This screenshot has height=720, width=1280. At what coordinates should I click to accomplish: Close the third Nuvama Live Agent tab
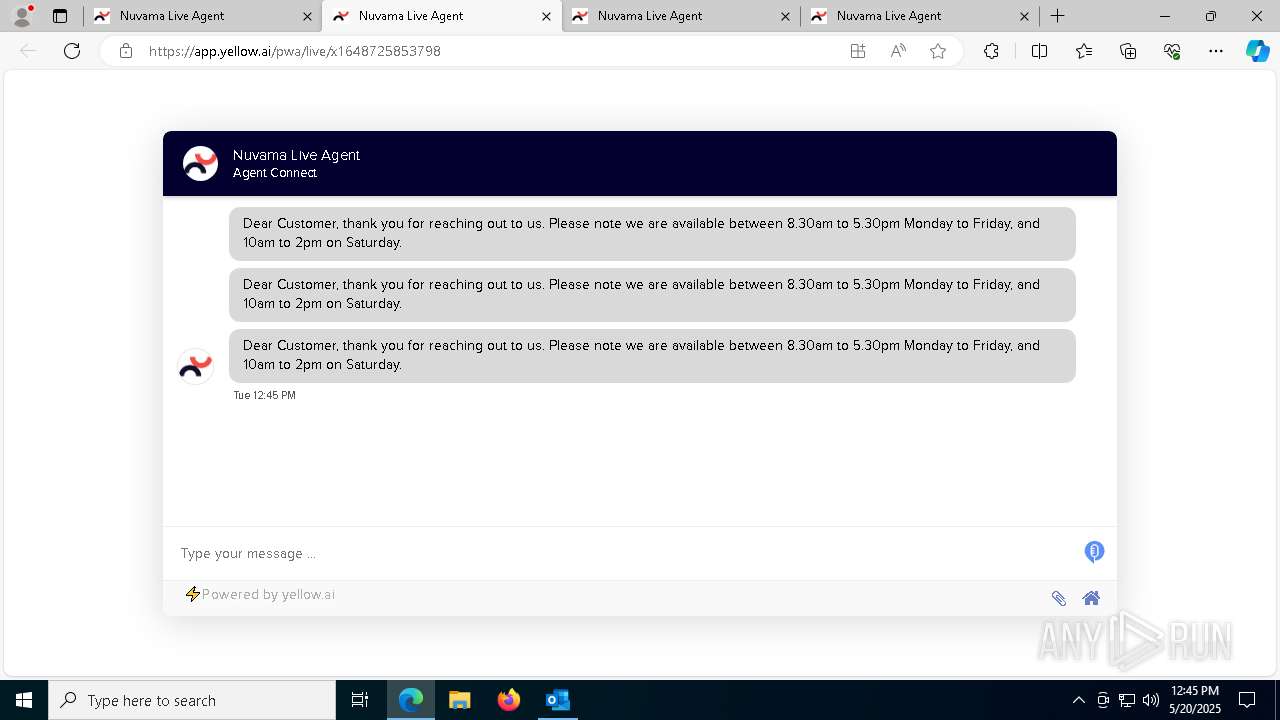(785, 16)
